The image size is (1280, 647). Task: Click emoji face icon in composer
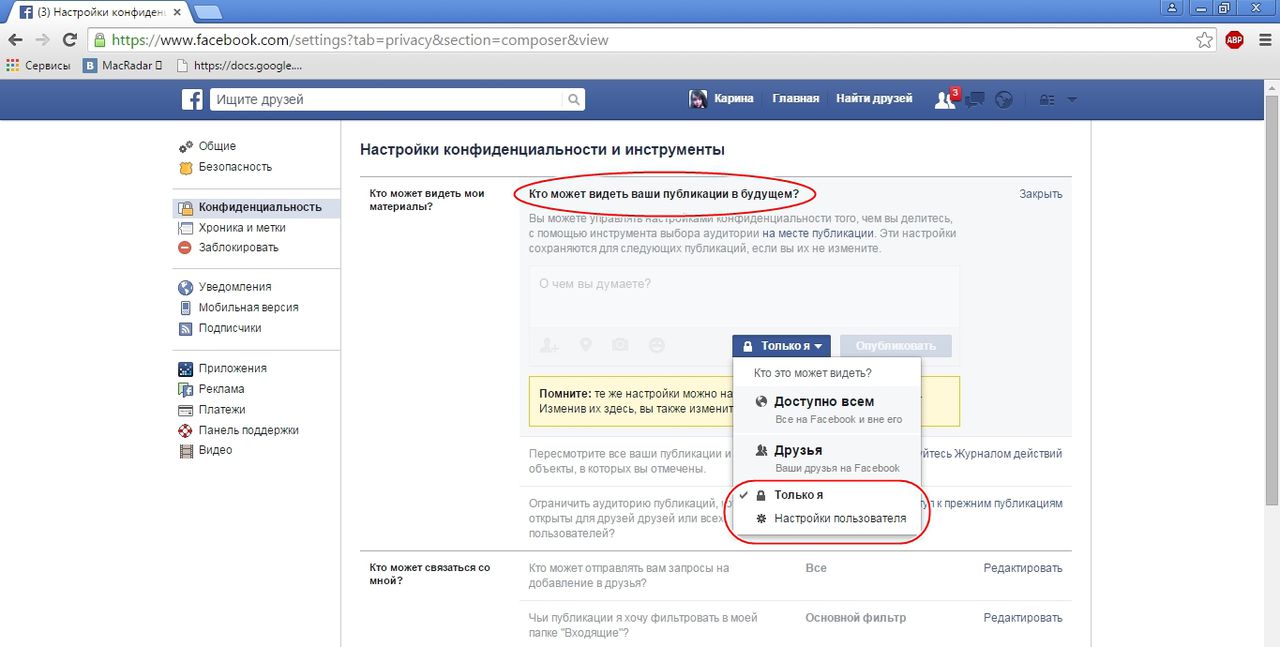[657, 345]
